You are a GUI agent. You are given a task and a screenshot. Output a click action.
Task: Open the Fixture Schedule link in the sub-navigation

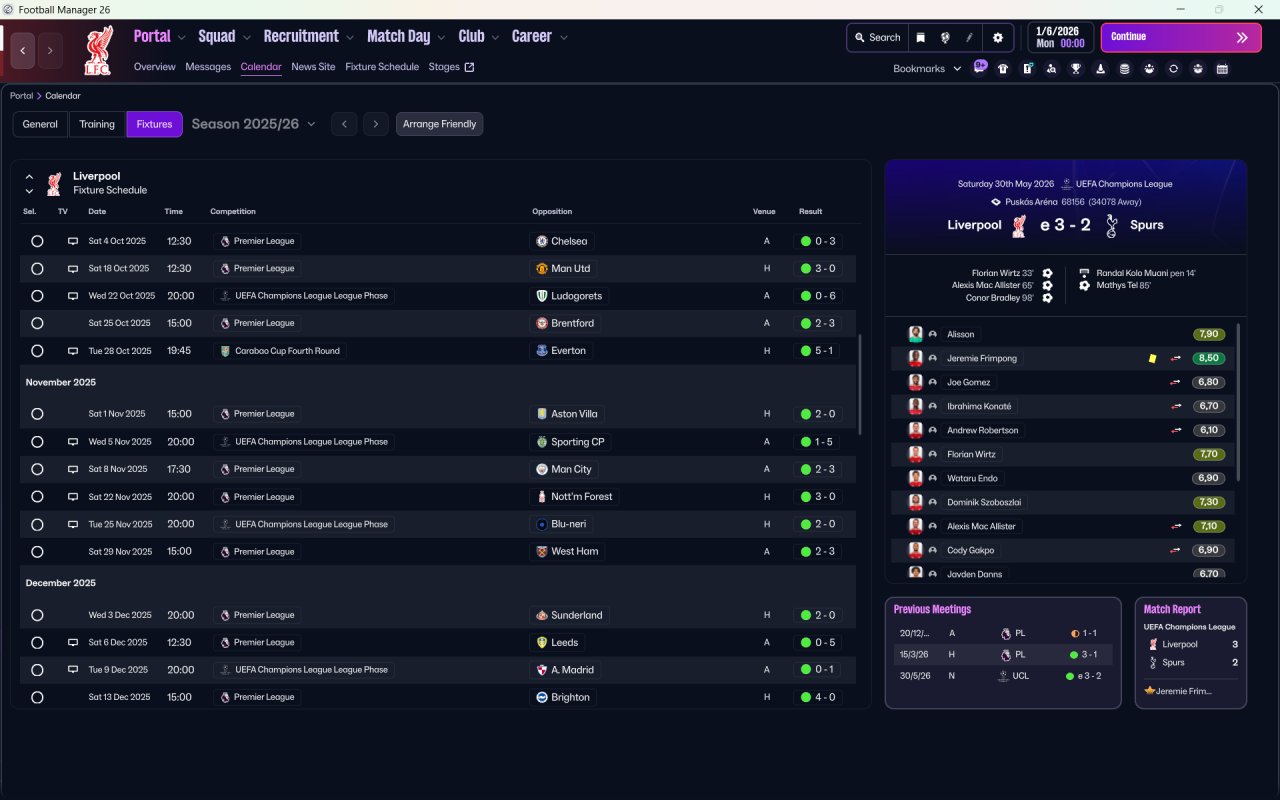click(382, 67)
